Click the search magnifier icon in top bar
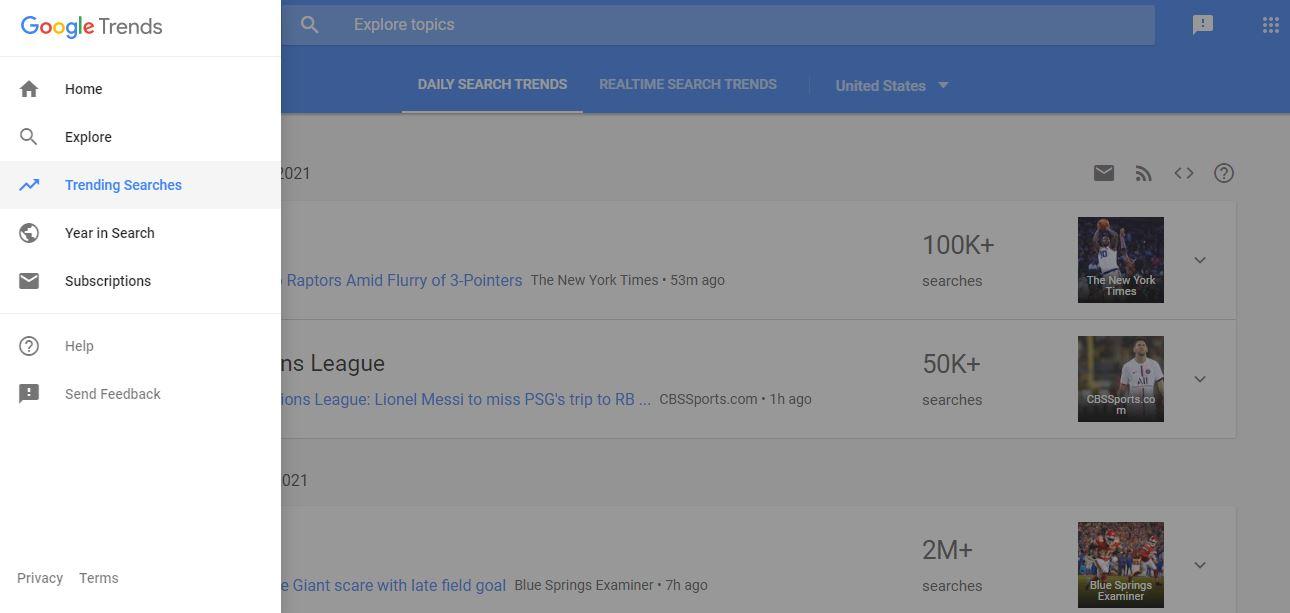Viewport: 1290px width, 613px height. (310, 25)
